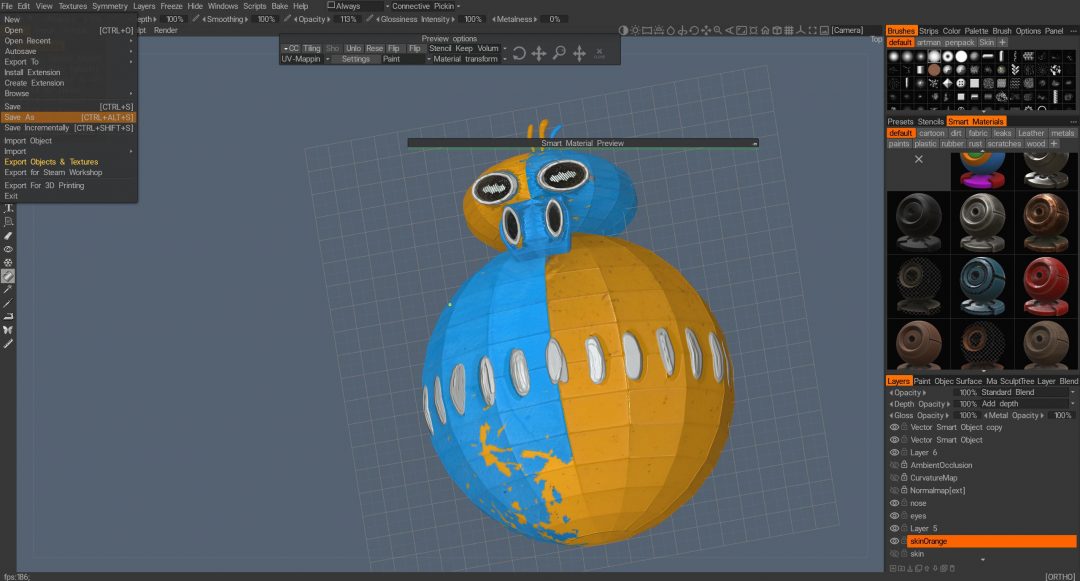Hide the nose layer

[x=894, y=503]
